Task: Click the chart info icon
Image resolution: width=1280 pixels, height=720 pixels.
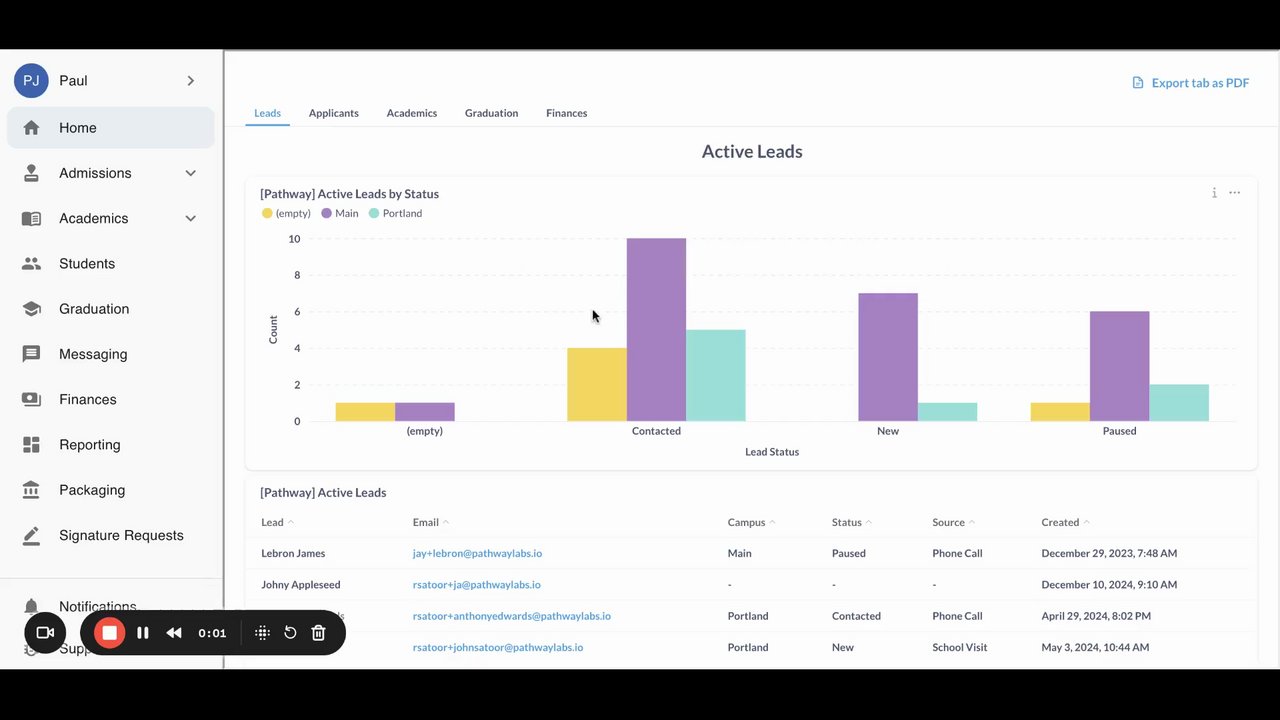Action: [x=1214, y=193]
